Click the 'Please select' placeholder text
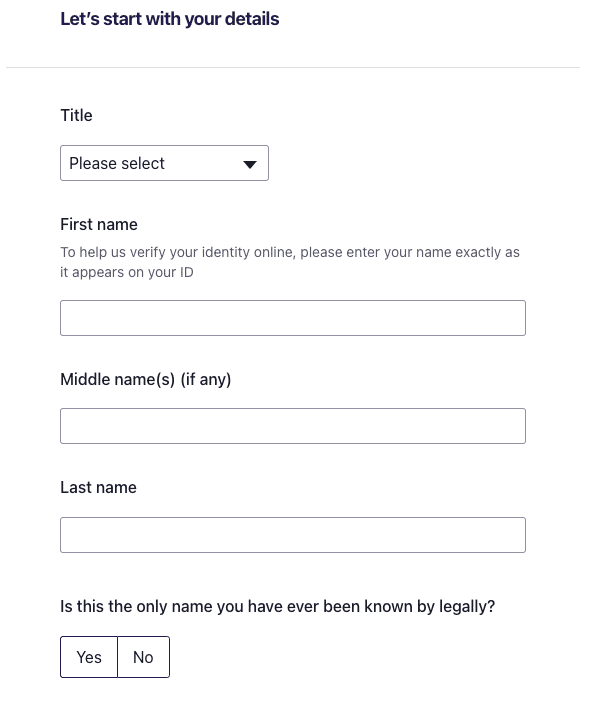The height and width of the screenshot is (707, 607). (x=117, y=163)
